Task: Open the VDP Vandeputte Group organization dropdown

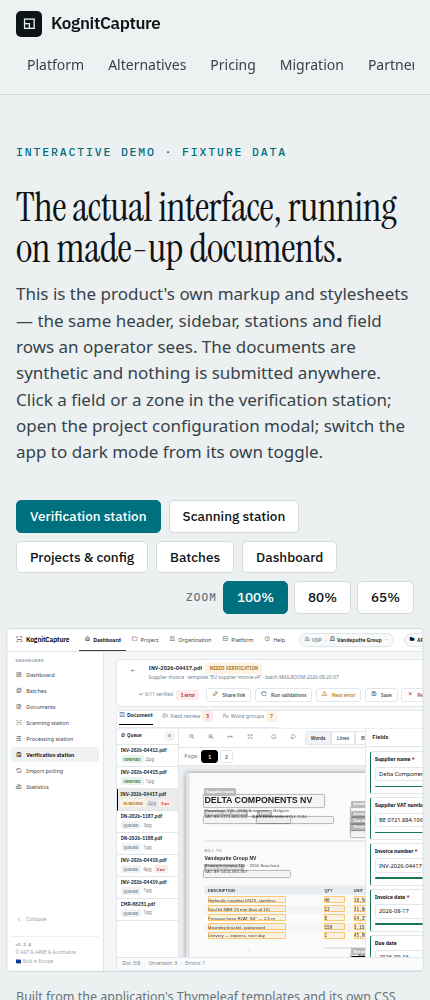Action: point(346,640)
